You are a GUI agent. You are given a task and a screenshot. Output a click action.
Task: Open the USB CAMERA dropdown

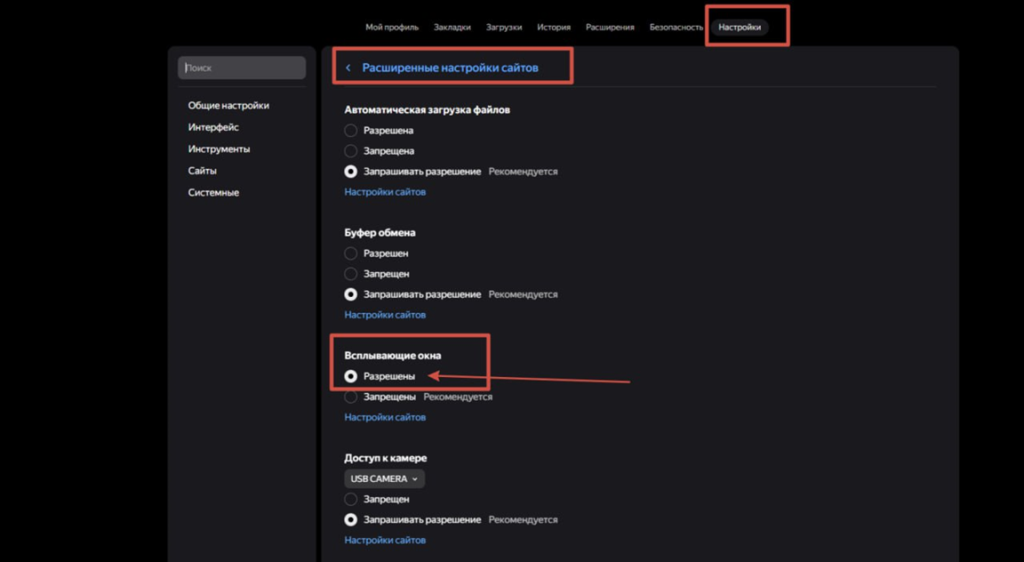click(384, 479)
